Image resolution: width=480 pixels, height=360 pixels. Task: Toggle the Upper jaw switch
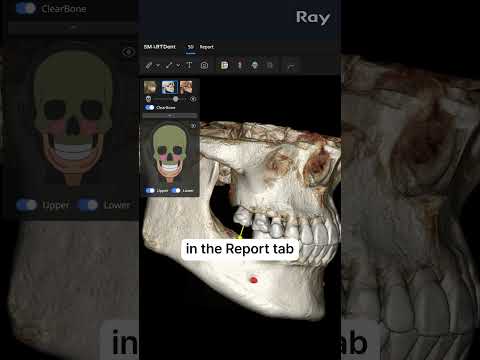click(150, 190)
